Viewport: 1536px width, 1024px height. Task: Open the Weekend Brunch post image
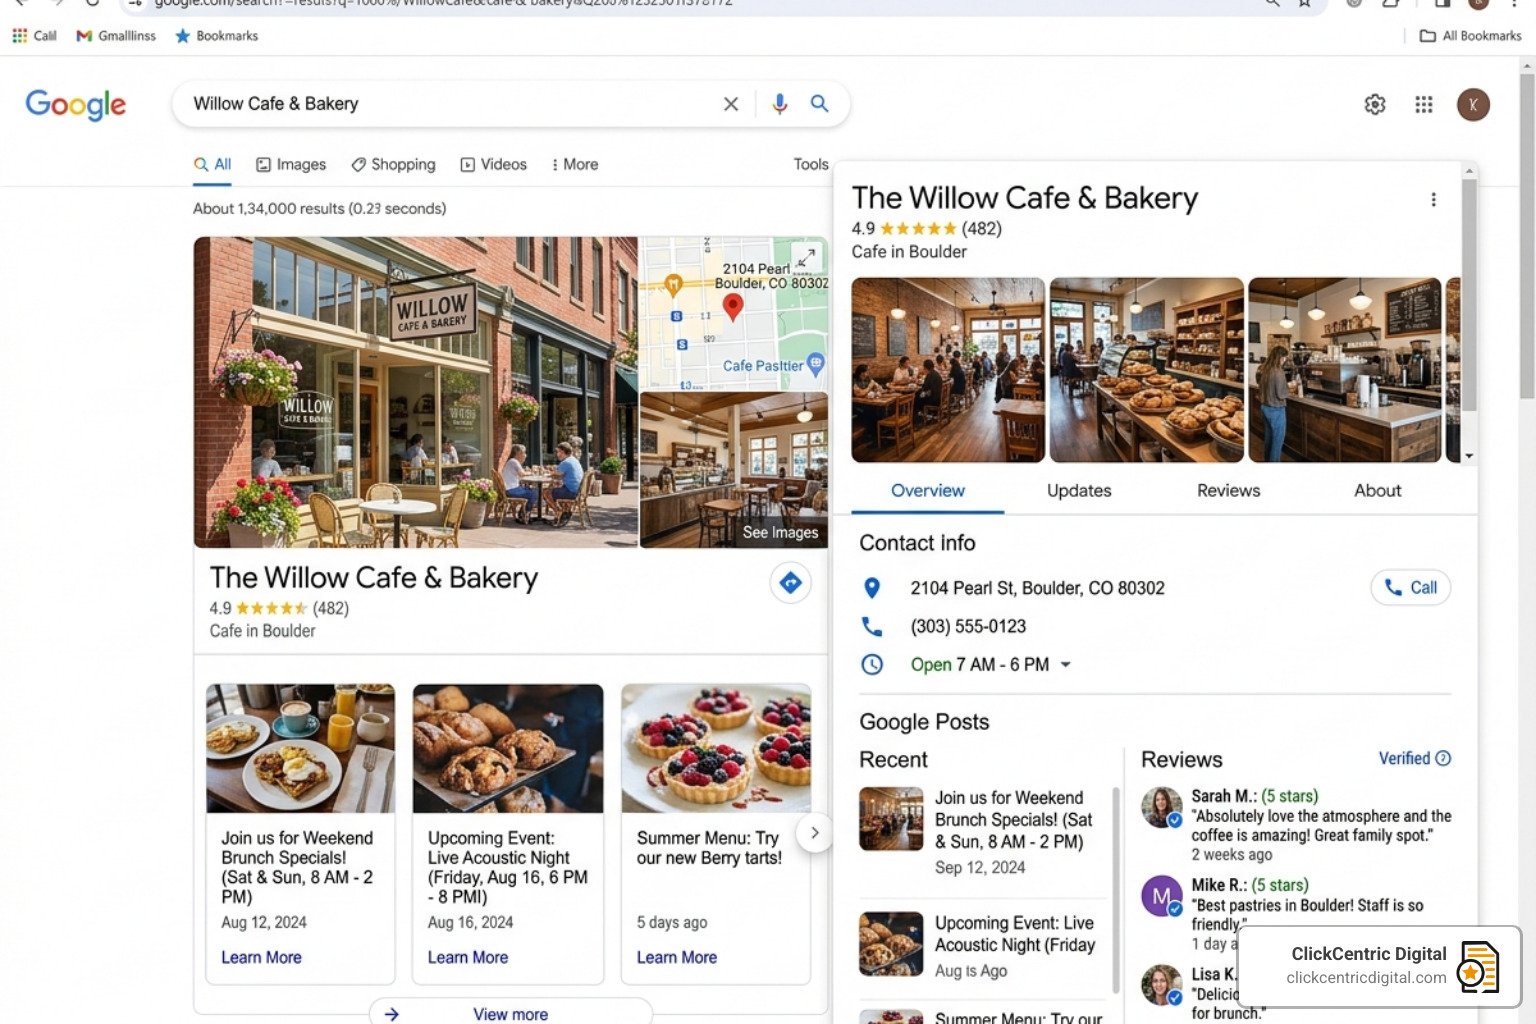tap(300, 748)
